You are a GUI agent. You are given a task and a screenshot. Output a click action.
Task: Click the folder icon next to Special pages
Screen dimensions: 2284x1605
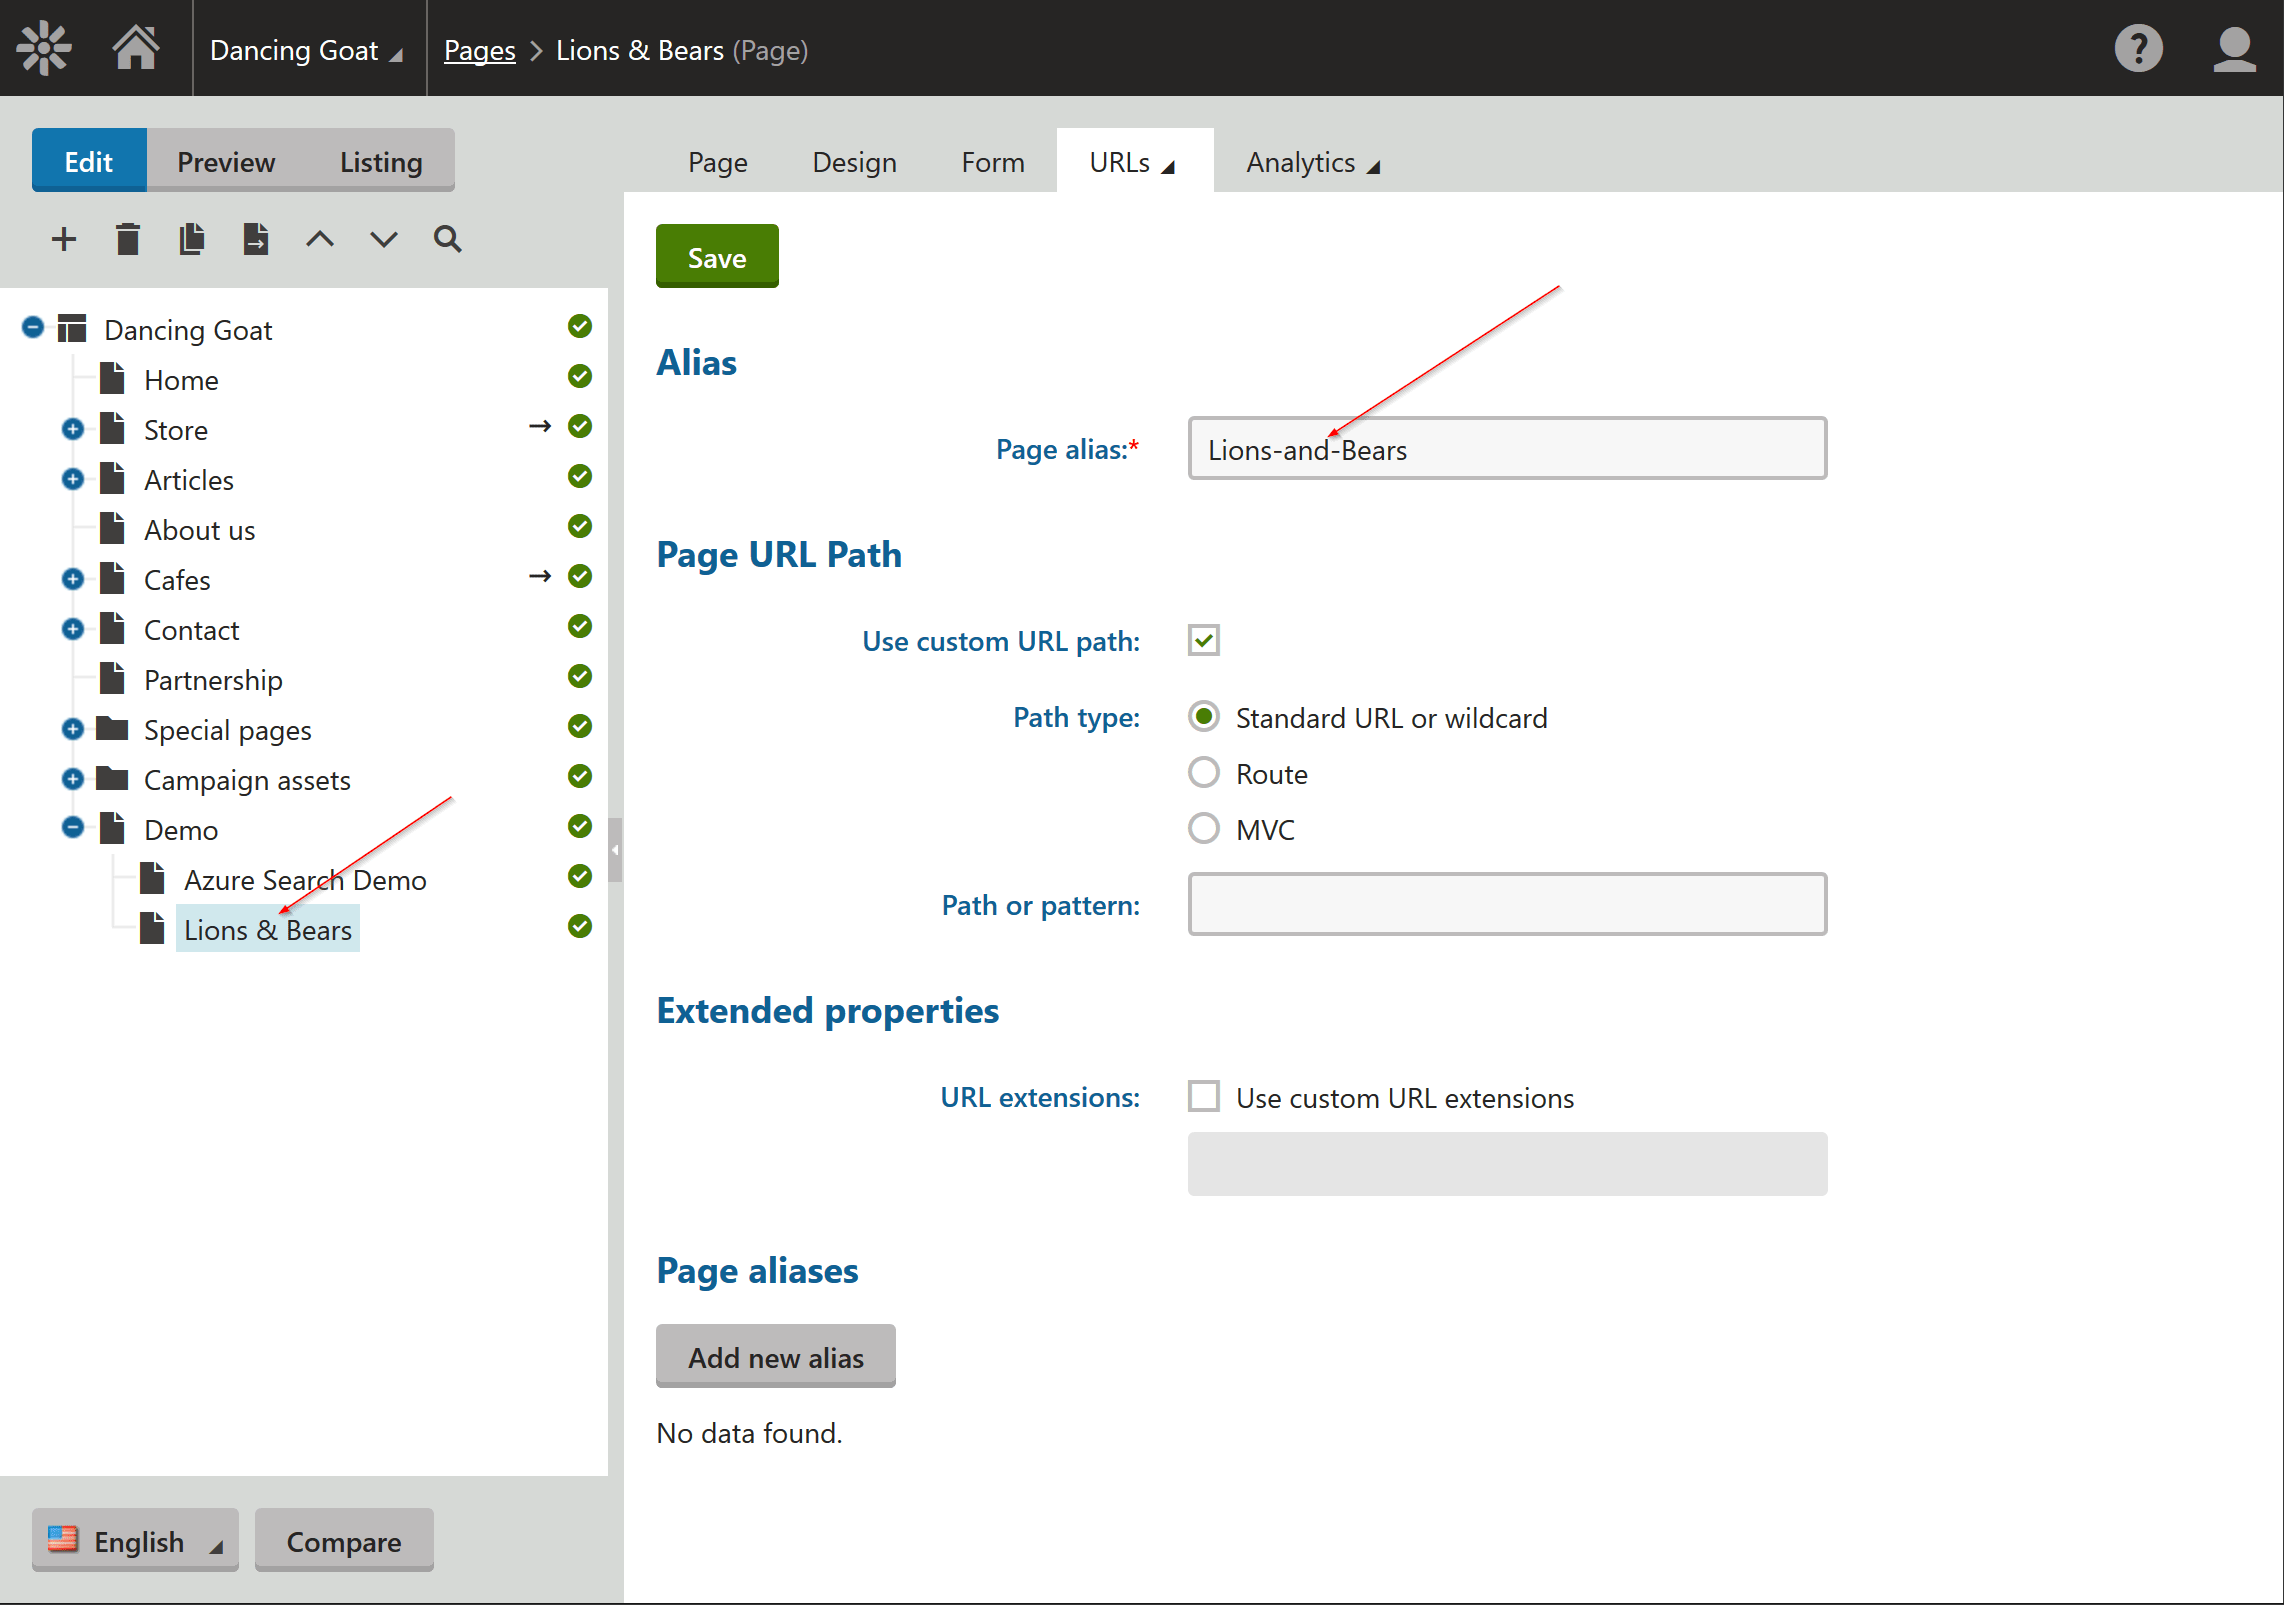(112, 727)
